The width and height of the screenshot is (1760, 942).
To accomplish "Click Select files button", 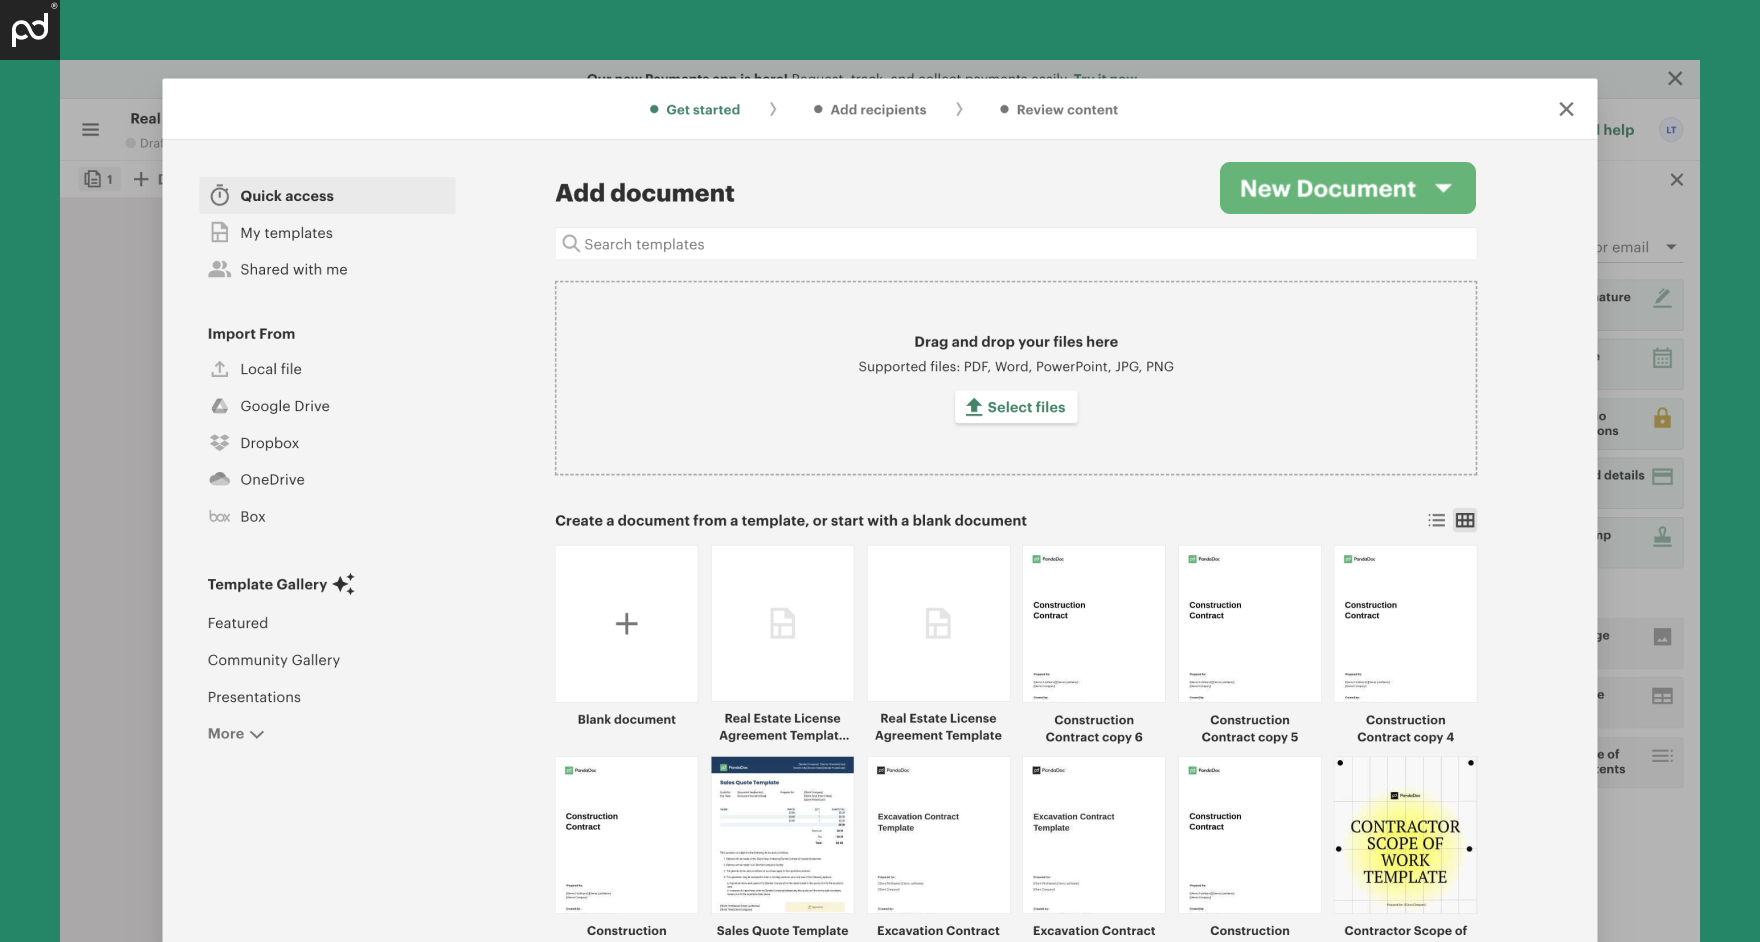I will coord(1016,407).
